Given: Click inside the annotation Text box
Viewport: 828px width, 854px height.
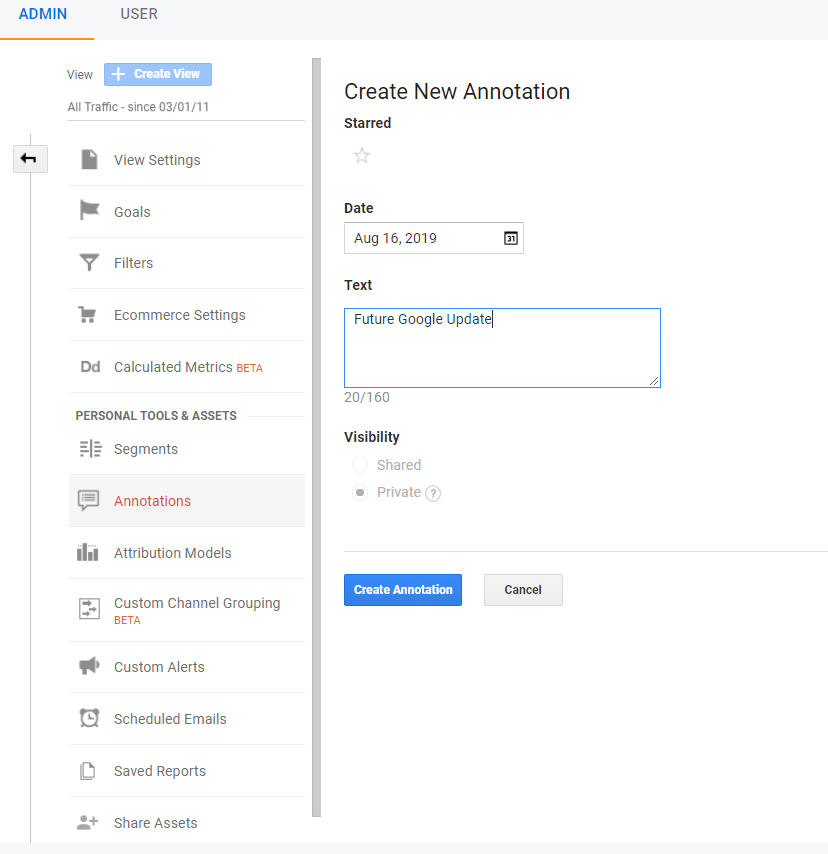Looking at the screenshot, I should (x=502, y=347).
